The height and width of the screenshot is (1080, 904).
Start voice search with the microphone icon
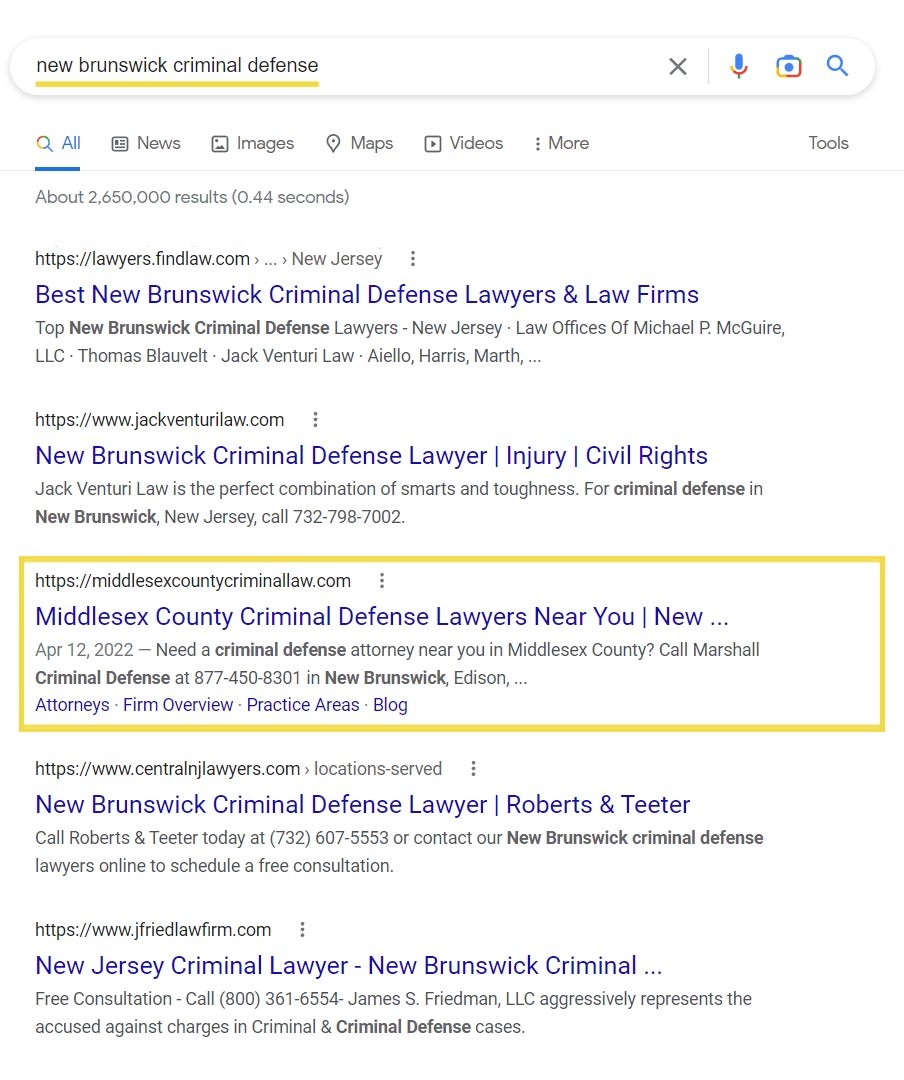point(739,67)
